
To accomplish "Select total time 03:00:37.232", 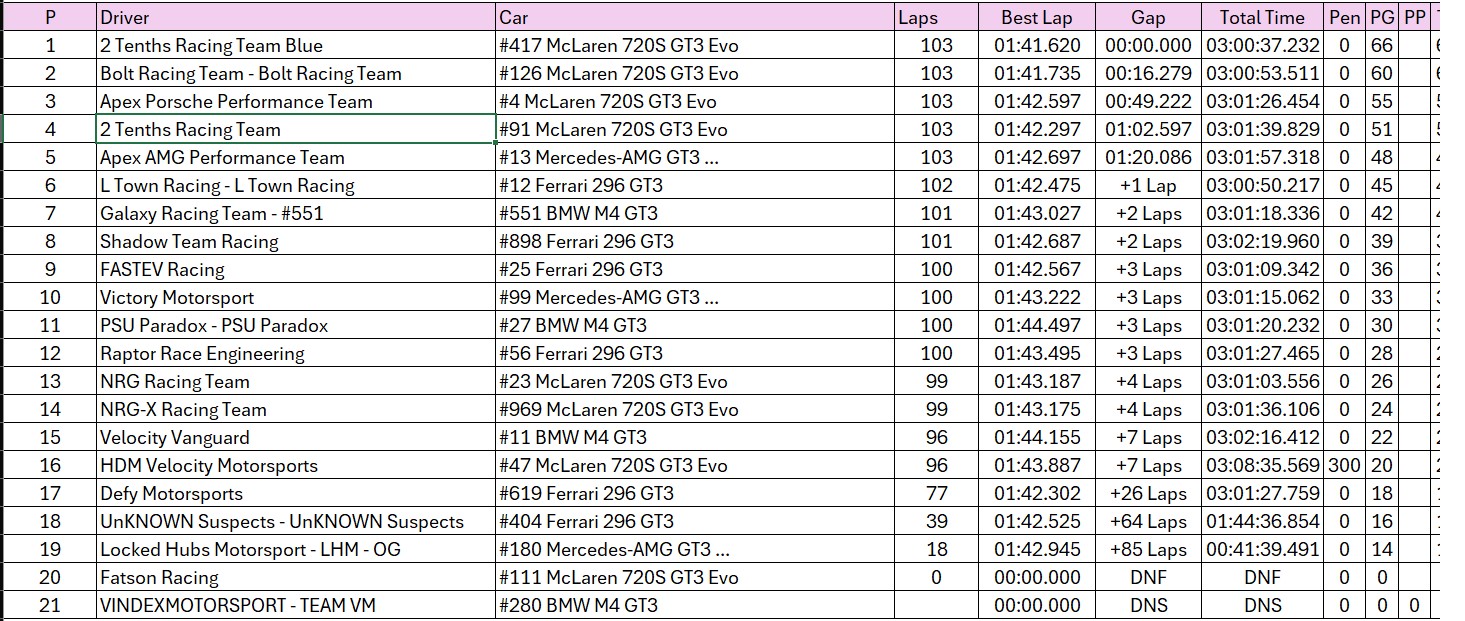I will 1263,45.
